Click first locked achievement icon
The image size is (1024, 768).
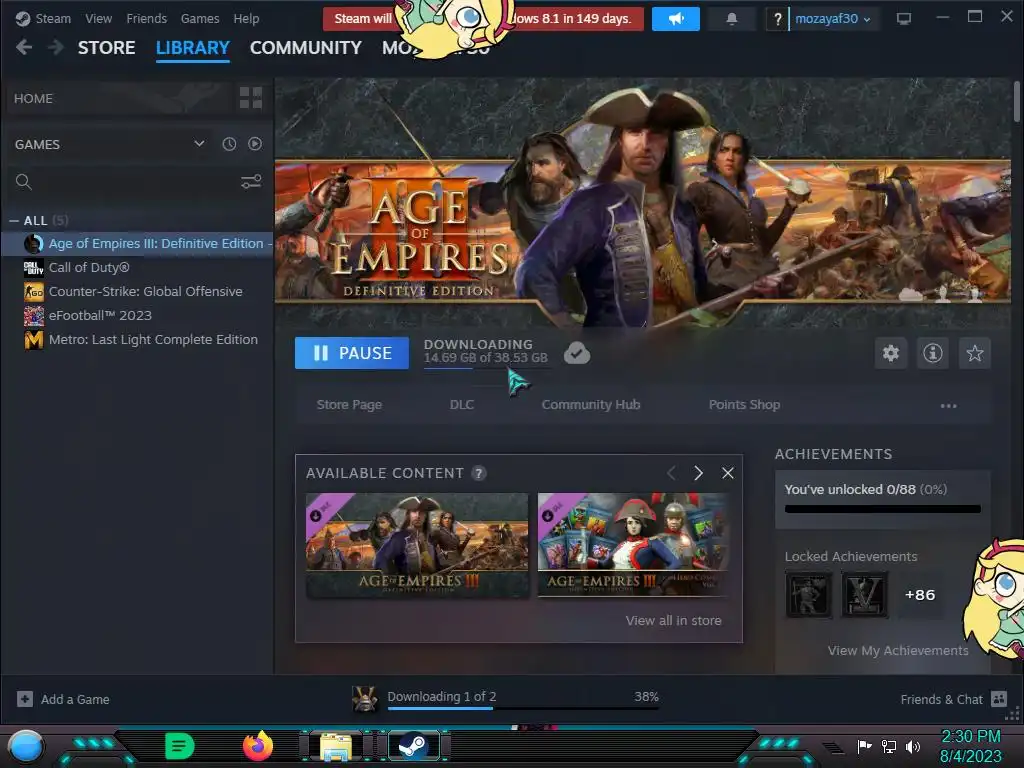point(808,595)
